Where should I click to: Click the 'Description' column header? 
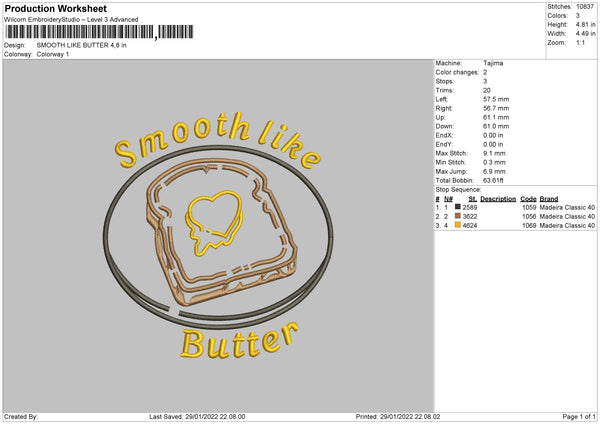(498, 199)
